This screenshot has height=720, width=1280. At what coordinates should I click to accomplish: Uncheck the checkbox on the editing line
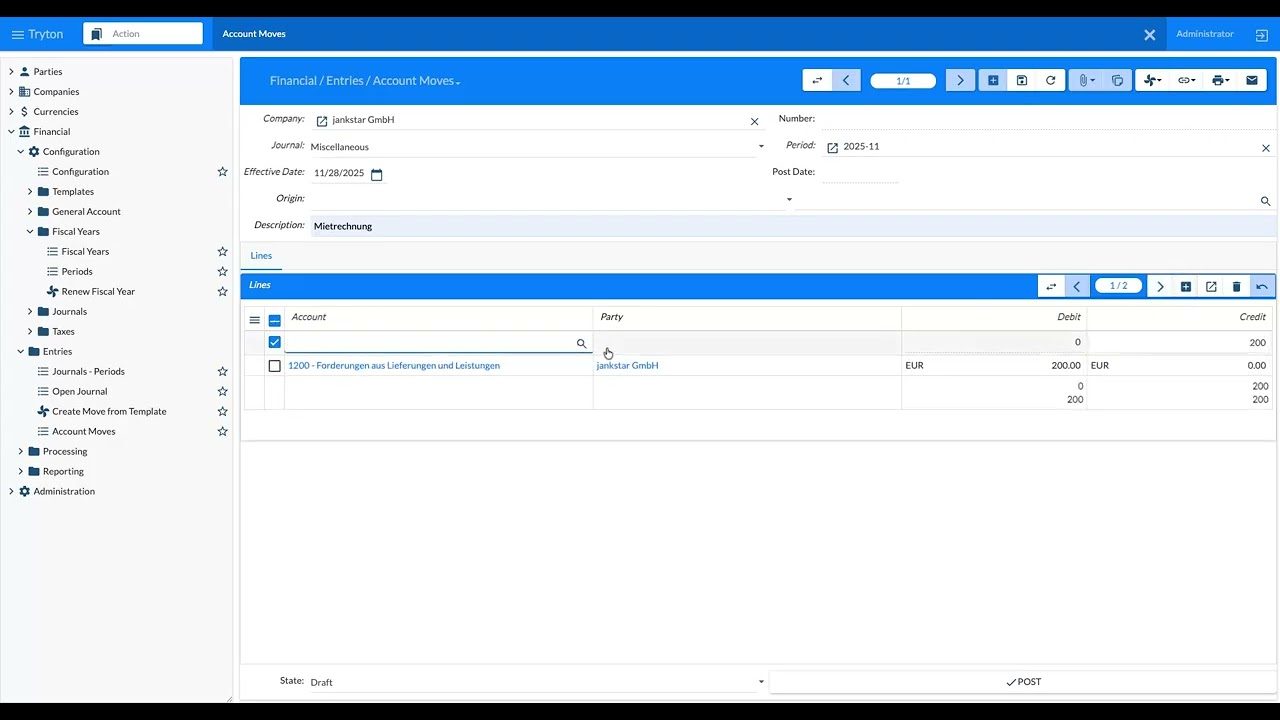click(275, 342)
